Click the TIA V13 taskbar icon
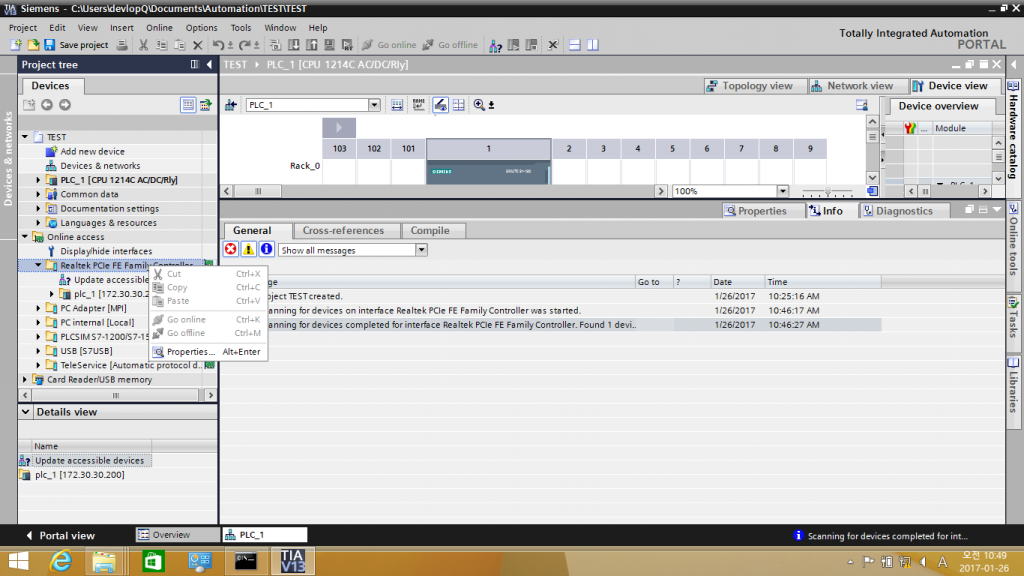The width and height of the screenshot is (1024, 576). point(292,561)
